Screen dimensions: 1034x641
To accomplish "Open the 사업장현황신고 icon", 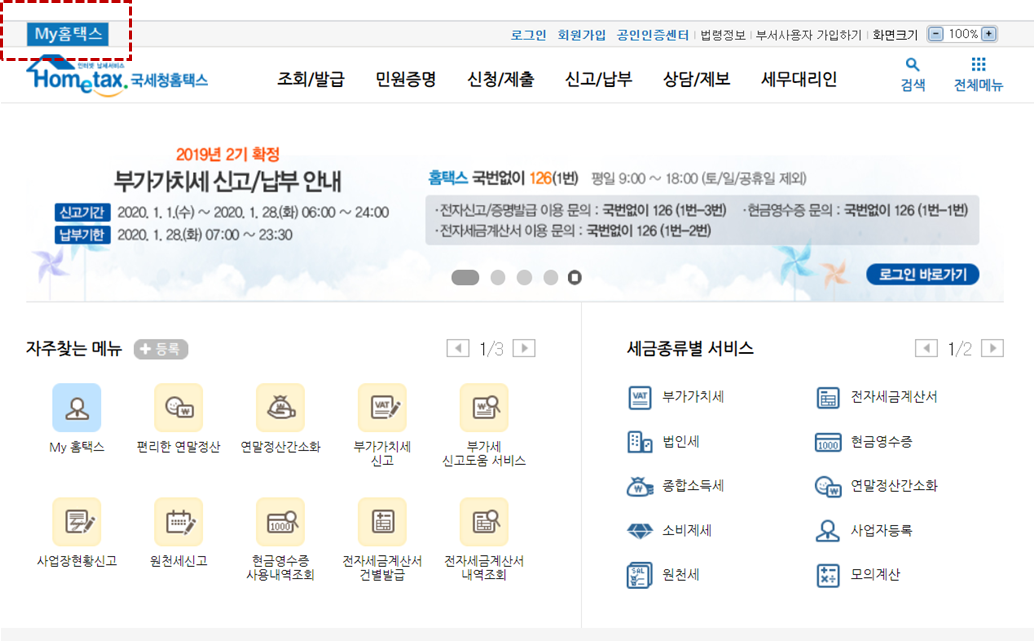I will (76, 522).
